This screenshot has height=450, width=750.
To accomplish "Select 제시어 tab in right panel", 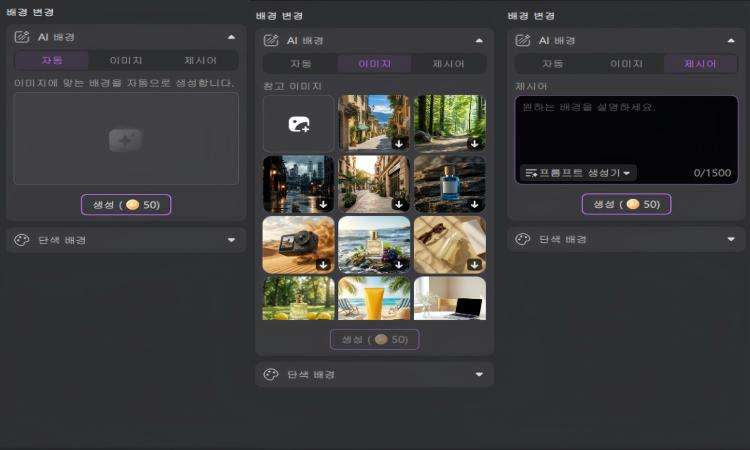I will click(700, 64).
